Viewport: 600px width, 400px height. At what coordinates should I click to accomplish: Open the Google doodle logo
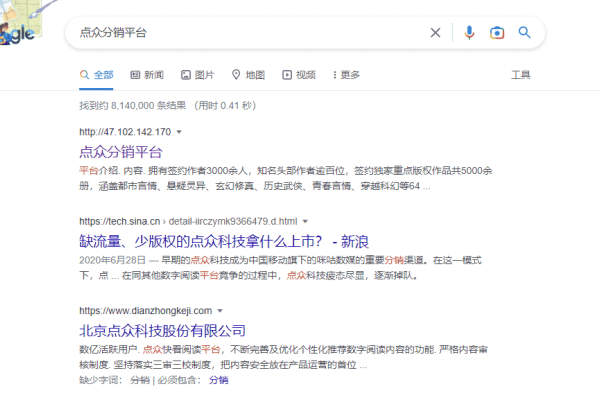(19, 23)
